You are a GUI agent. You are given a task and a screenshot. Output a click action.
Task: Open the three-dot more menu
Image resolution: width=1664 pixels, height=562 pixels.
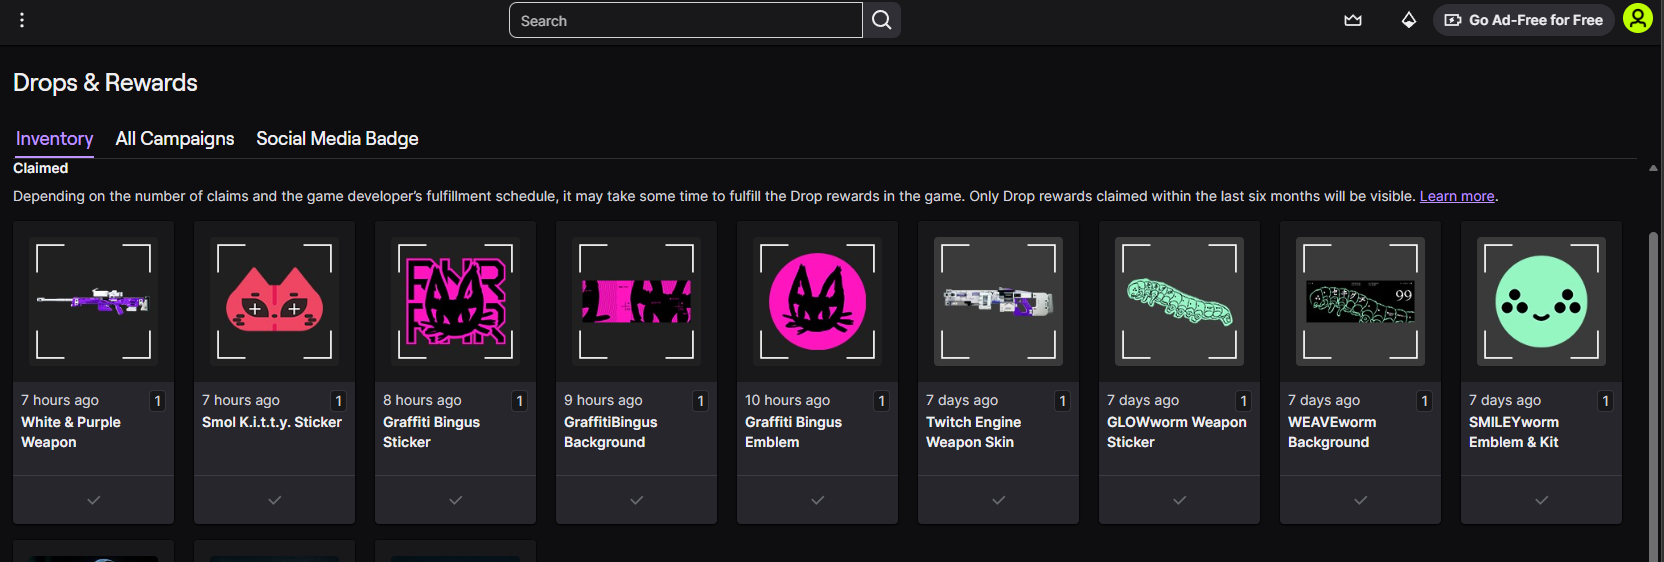pyautogui.click(x=22, y=20)
